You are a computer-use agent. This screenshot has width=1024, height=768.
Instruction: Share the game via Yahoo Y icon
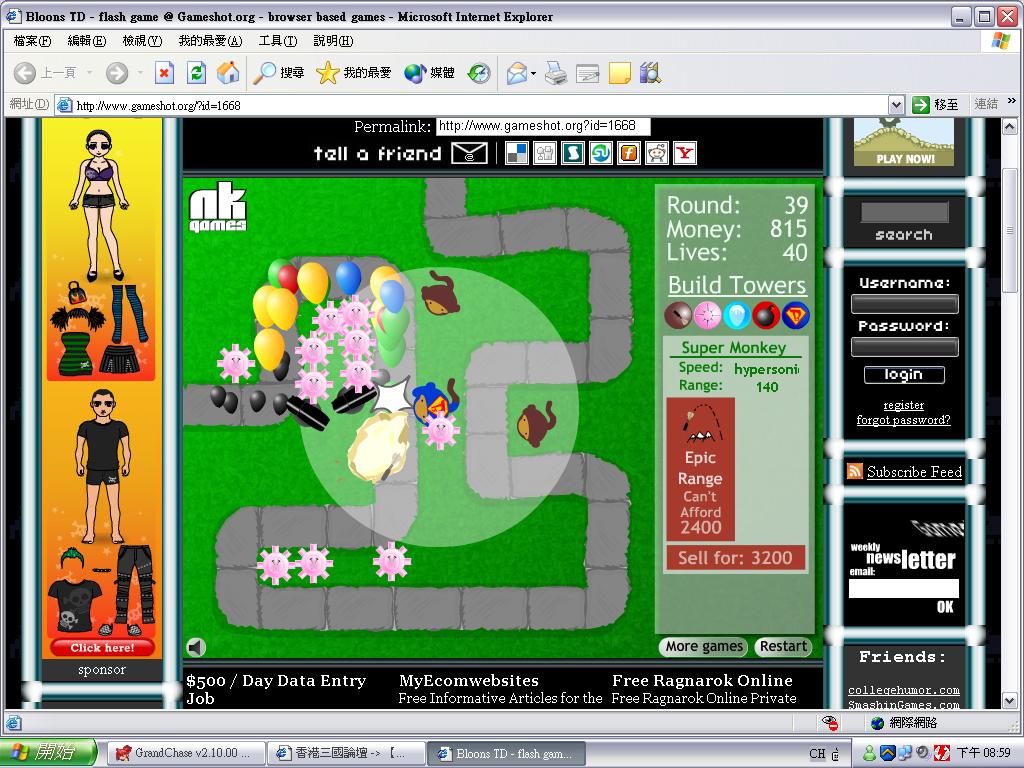click(x=685, y=153)
